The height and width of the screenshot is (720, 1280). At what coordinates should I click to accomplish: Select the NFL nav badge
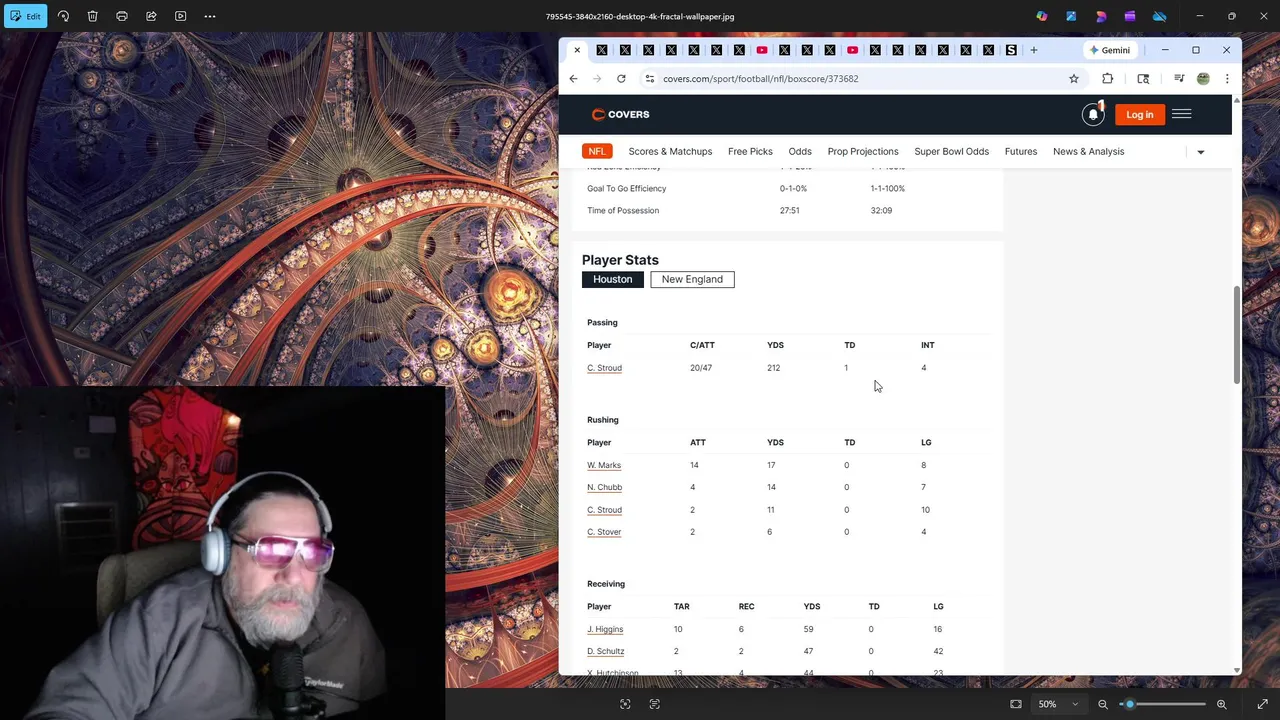coord(597,151)
